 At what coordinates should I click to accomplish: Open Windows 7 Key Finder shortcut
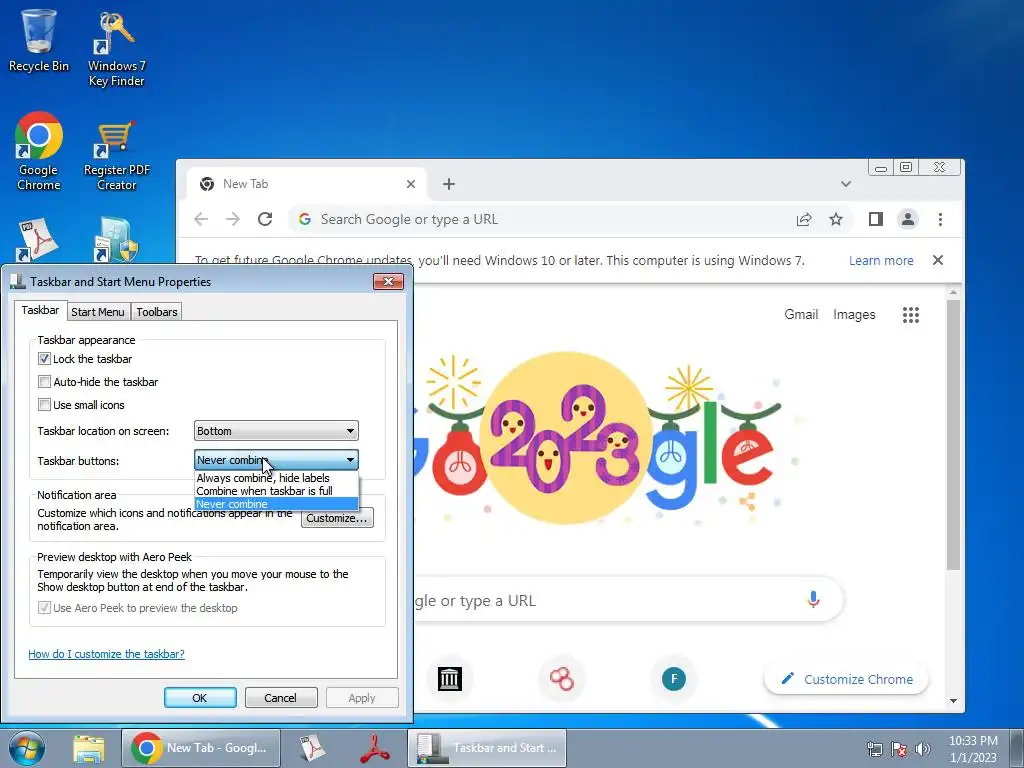(x=116, y=49)
